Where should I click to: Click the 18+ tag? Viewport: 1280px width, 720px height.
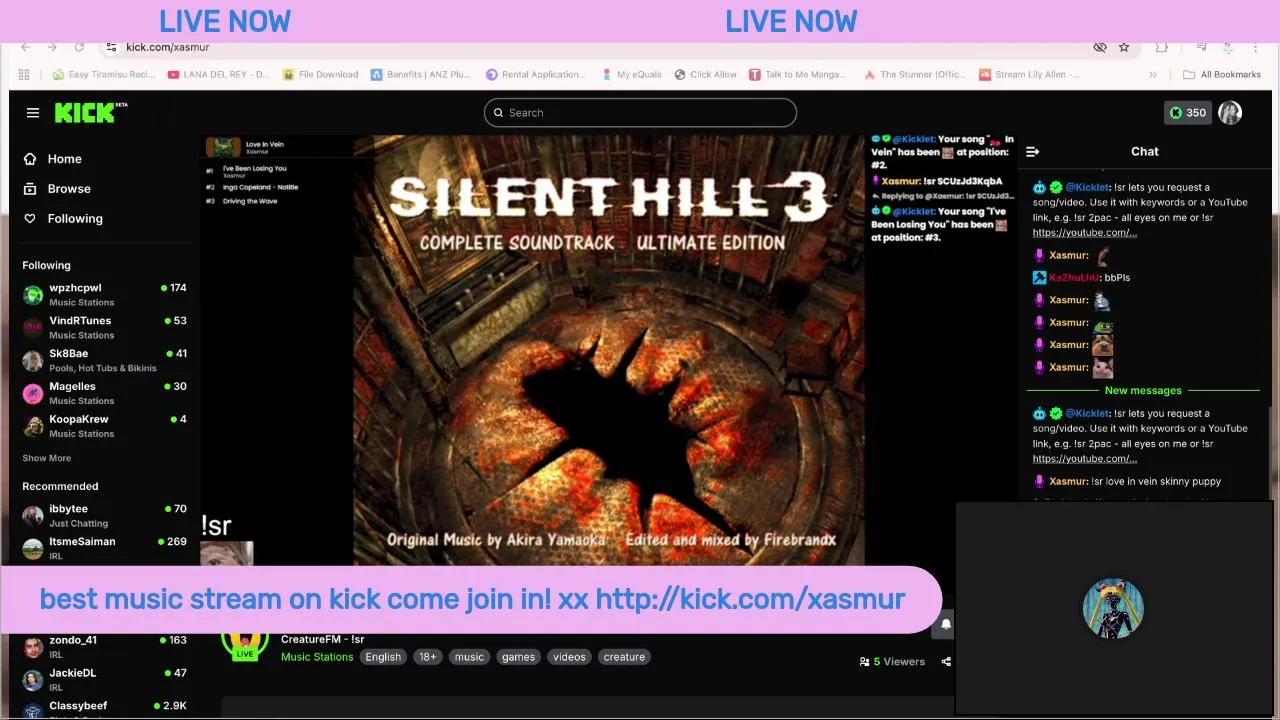click(x=428, y=657)
